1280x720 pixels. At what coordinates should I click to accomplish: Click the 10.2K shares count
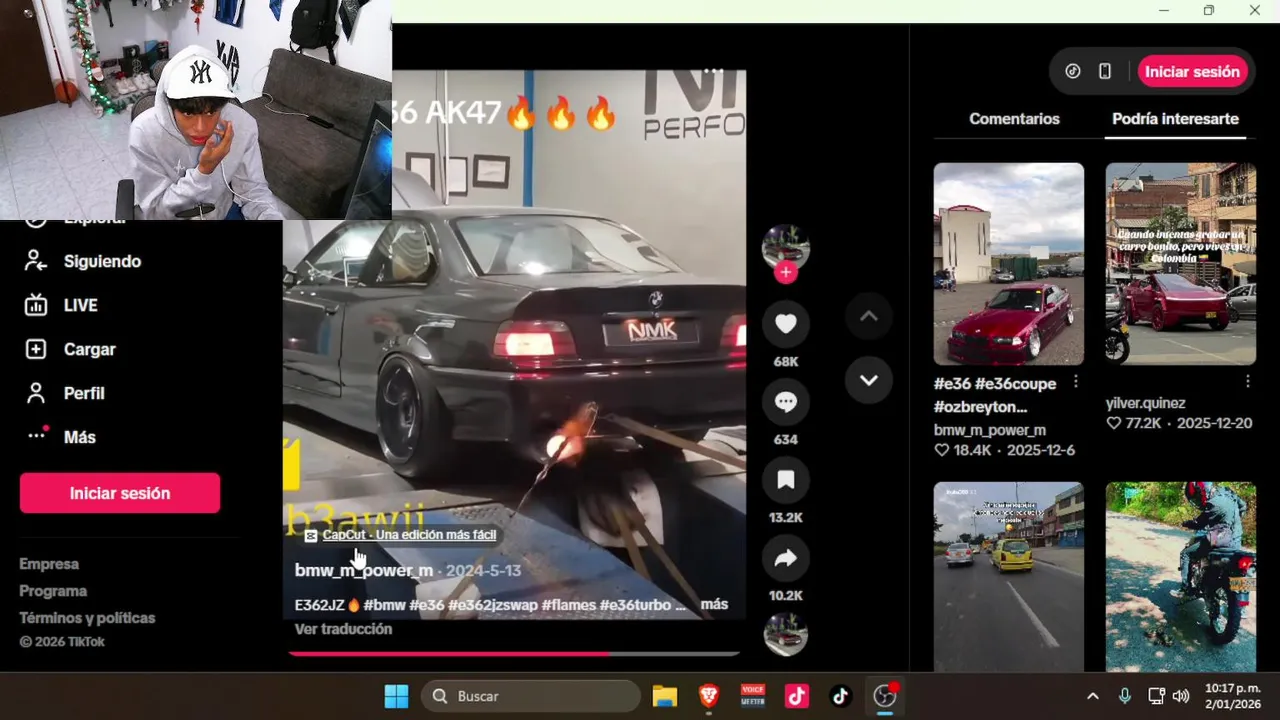click(786, 595)
